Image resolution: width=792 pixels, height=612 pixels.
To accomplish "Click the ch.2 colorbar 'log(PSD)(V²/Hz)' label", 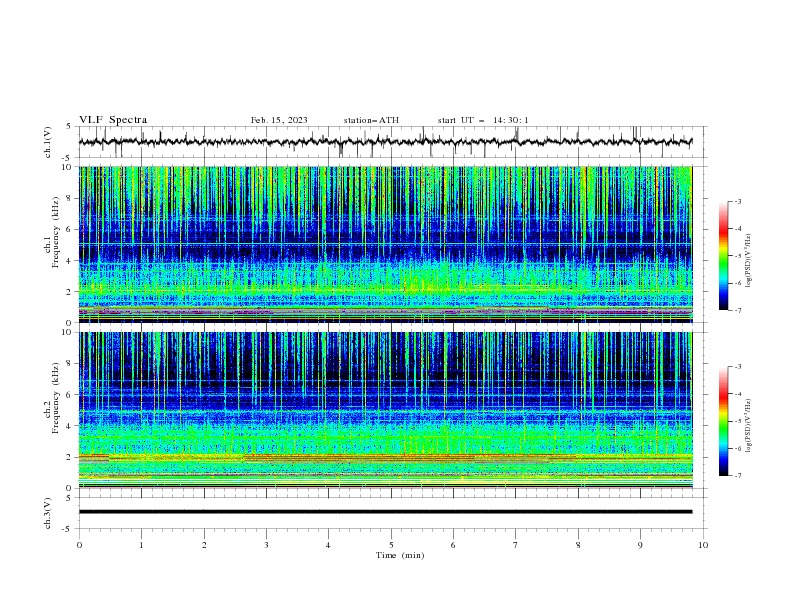I will pos(748,425).
